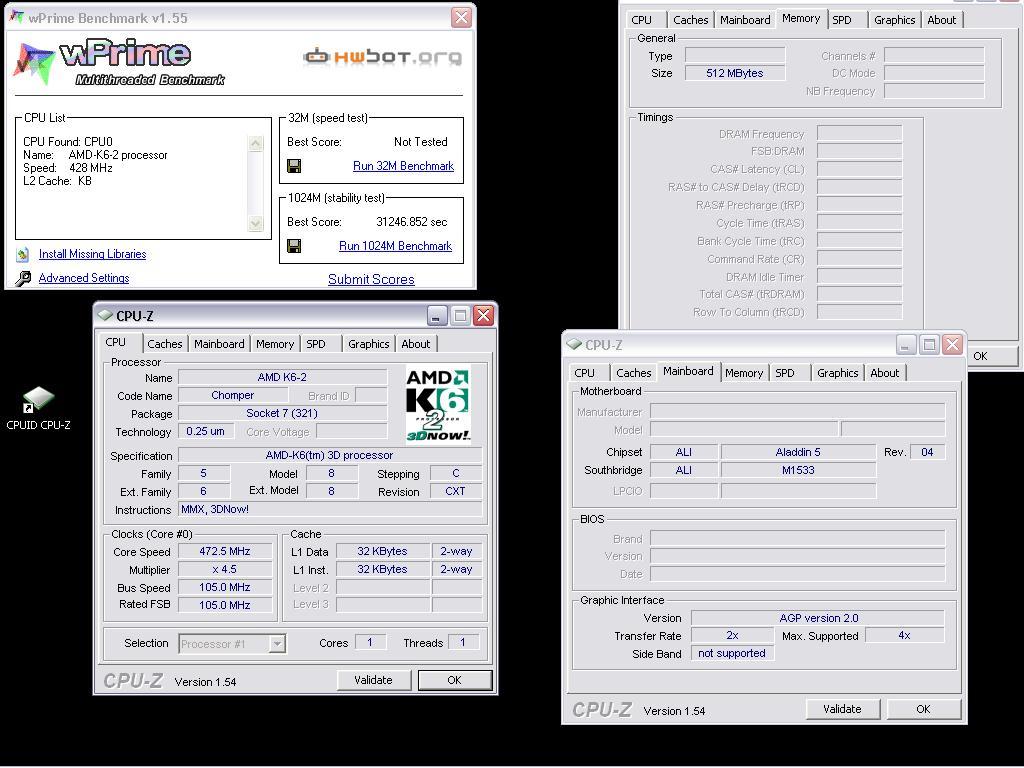Screen dimensions: 1024x768
Task: Click the Package value Socket 7 (321)
Action: point(282,413)
